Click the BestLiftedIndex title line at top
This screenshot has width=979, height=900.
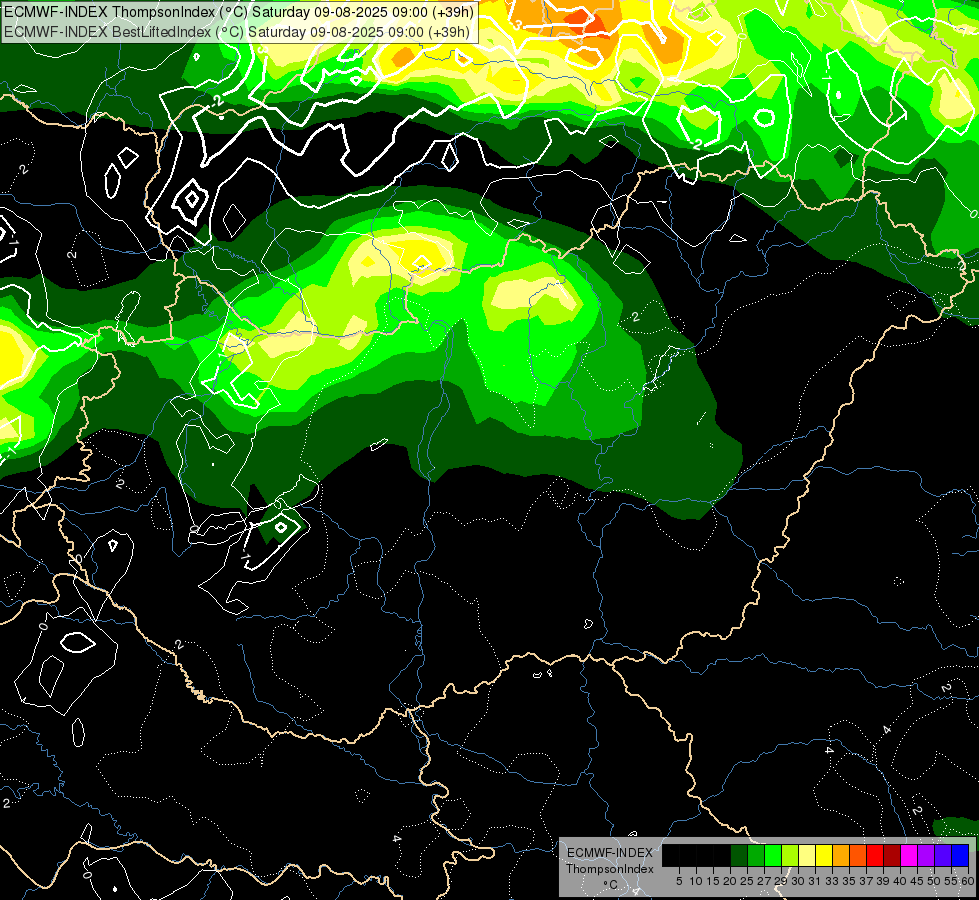pos(237,31)
